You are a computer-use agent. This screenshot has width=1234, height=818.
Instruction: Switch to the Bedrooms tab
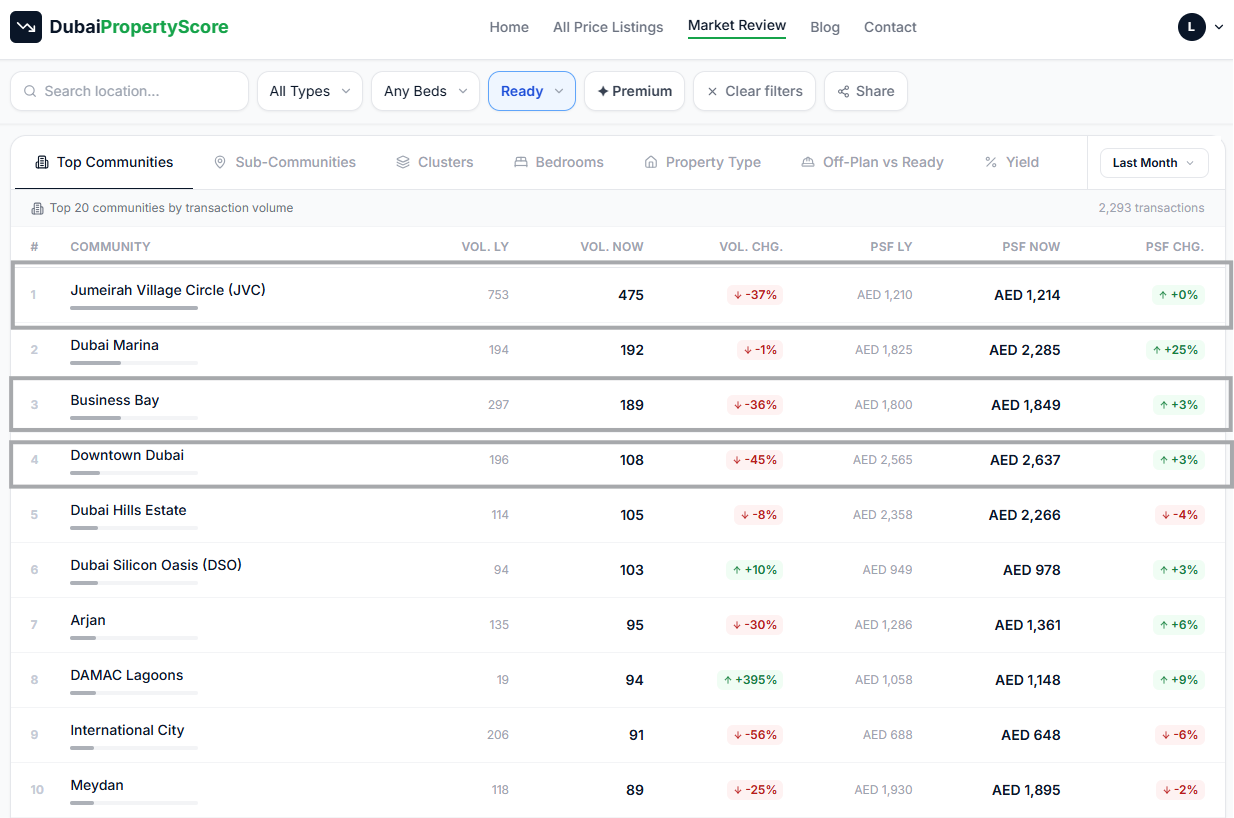click(x=559, y=162)
